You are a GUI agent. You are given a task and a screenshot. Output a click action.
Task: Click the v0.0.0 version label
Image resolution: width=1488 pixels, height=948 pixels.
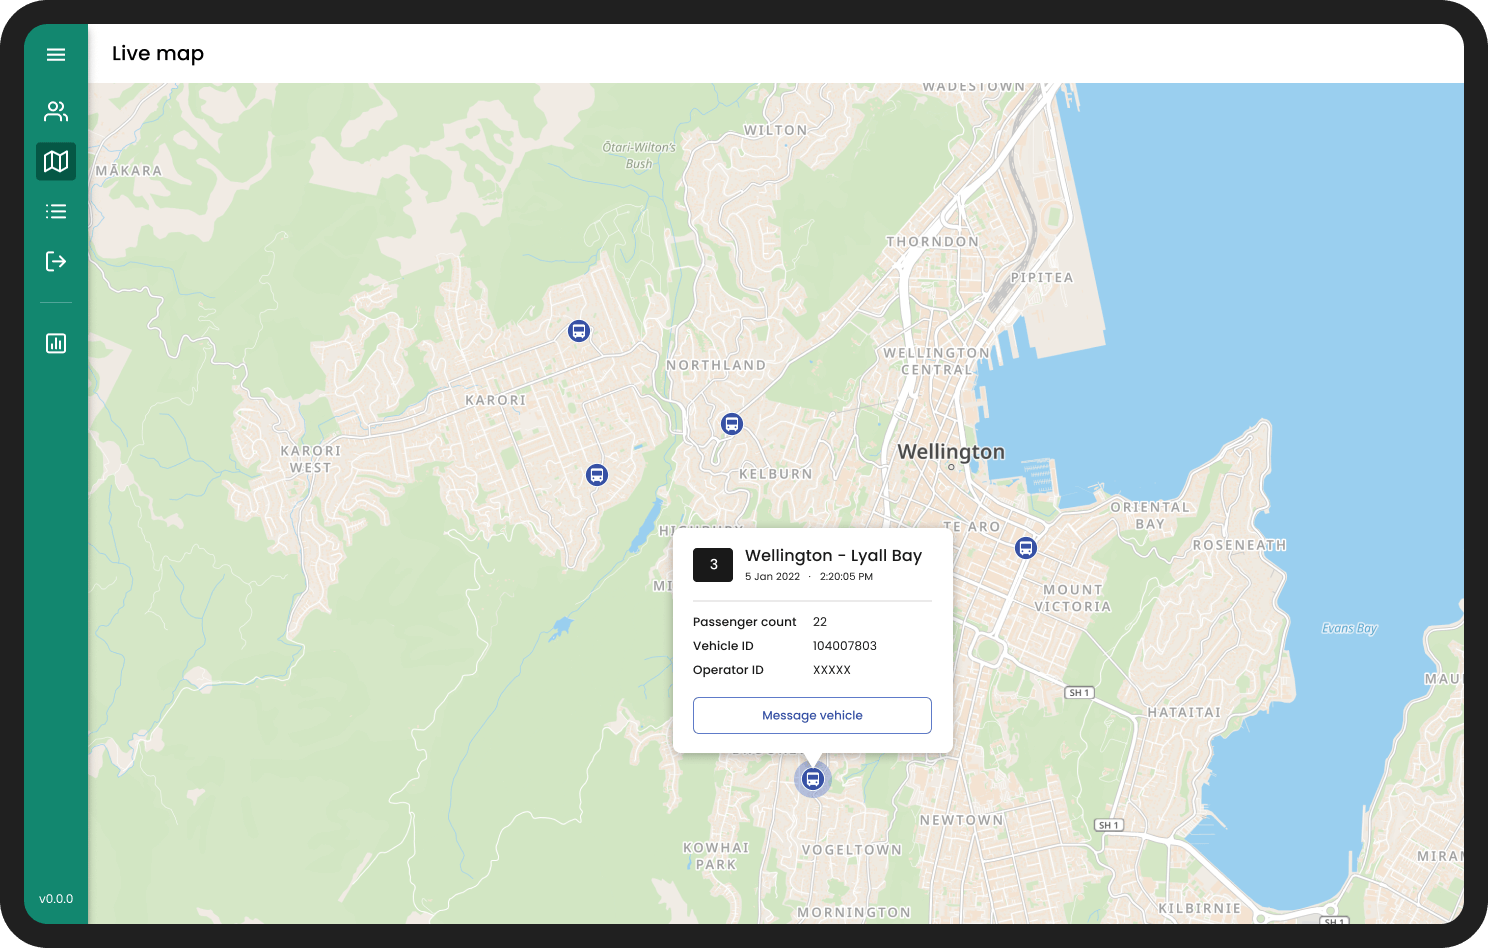tap(56, 899)
